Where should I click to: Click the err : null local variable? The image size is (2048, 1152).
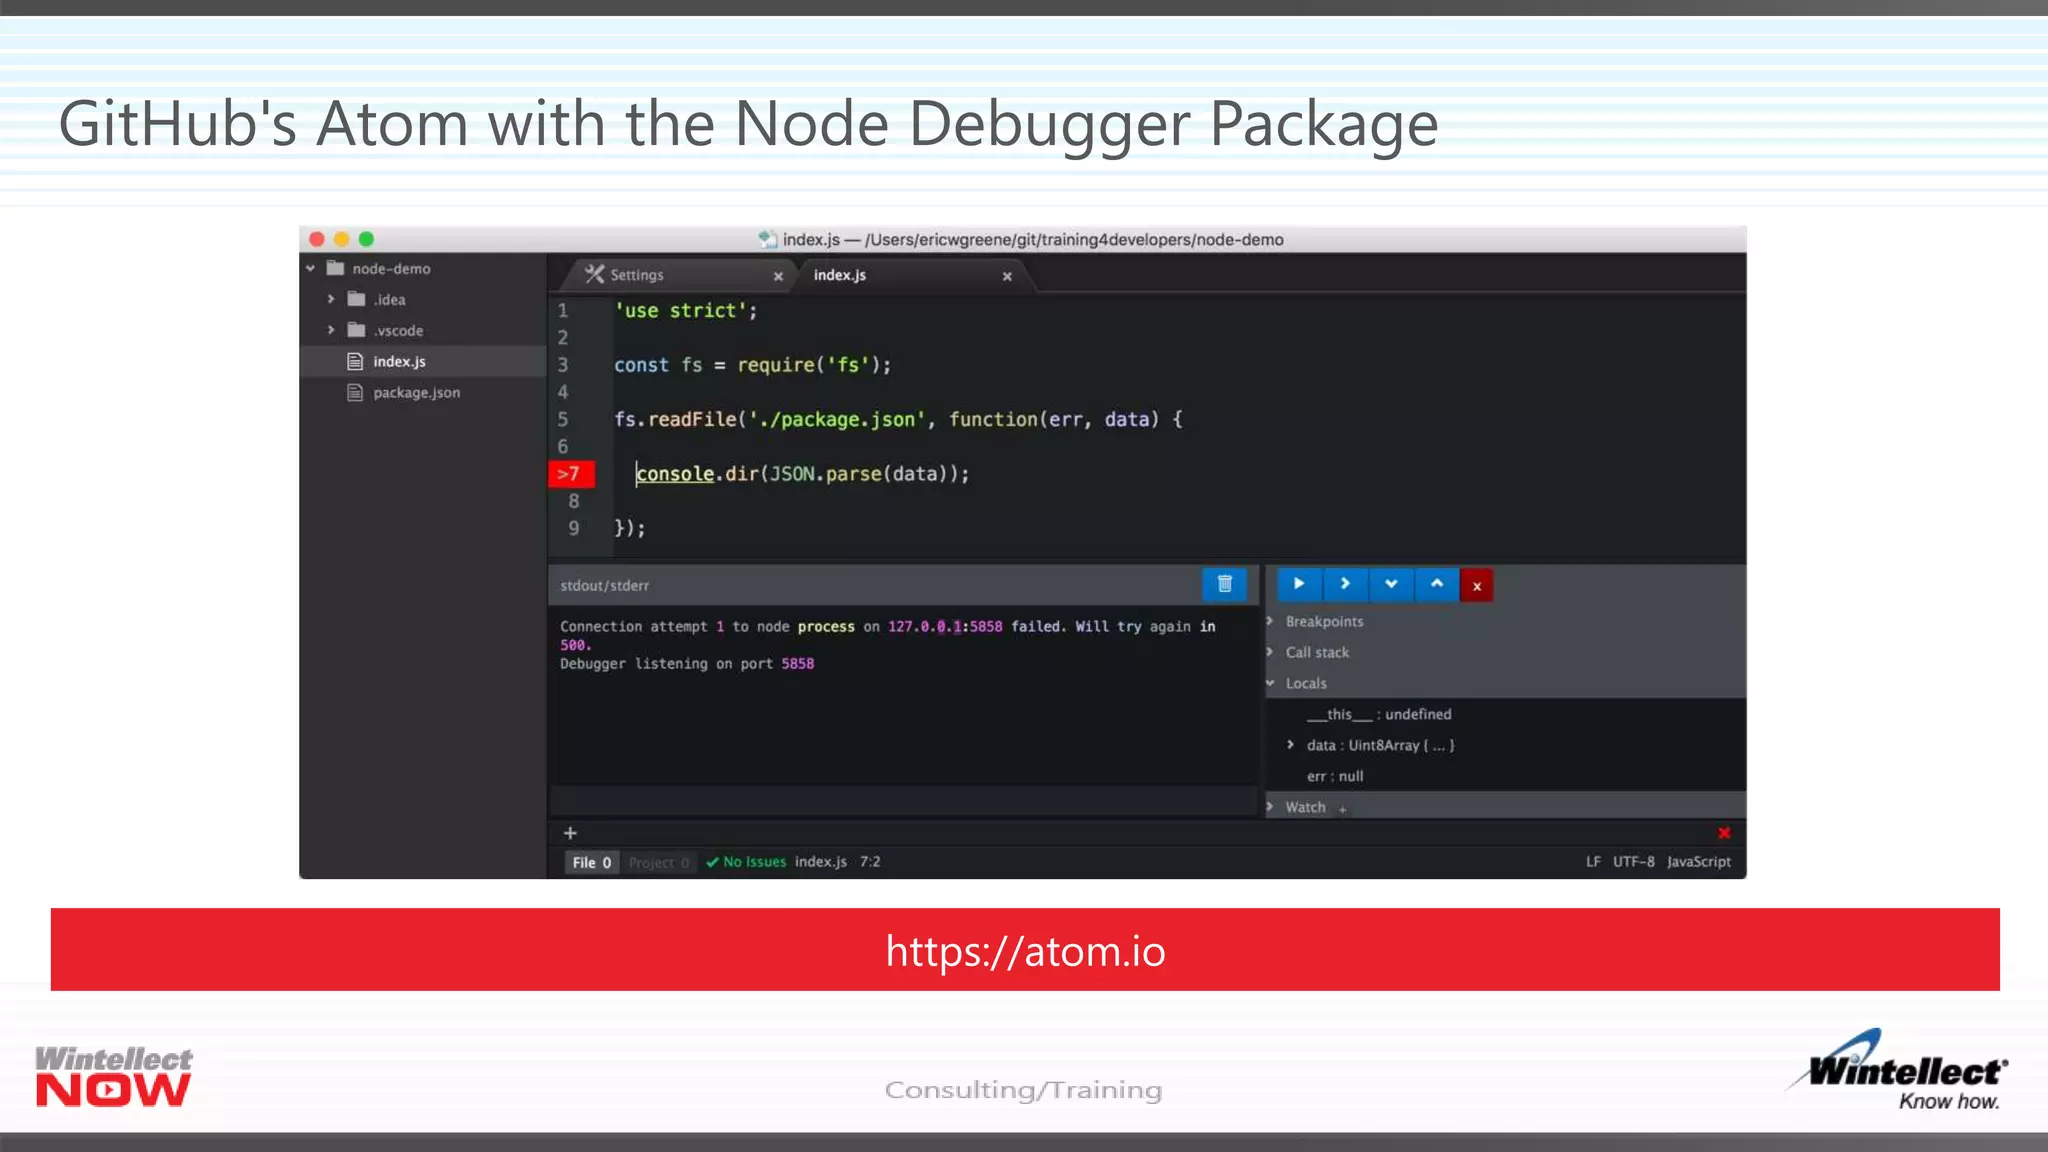(x=1335, y=776)
